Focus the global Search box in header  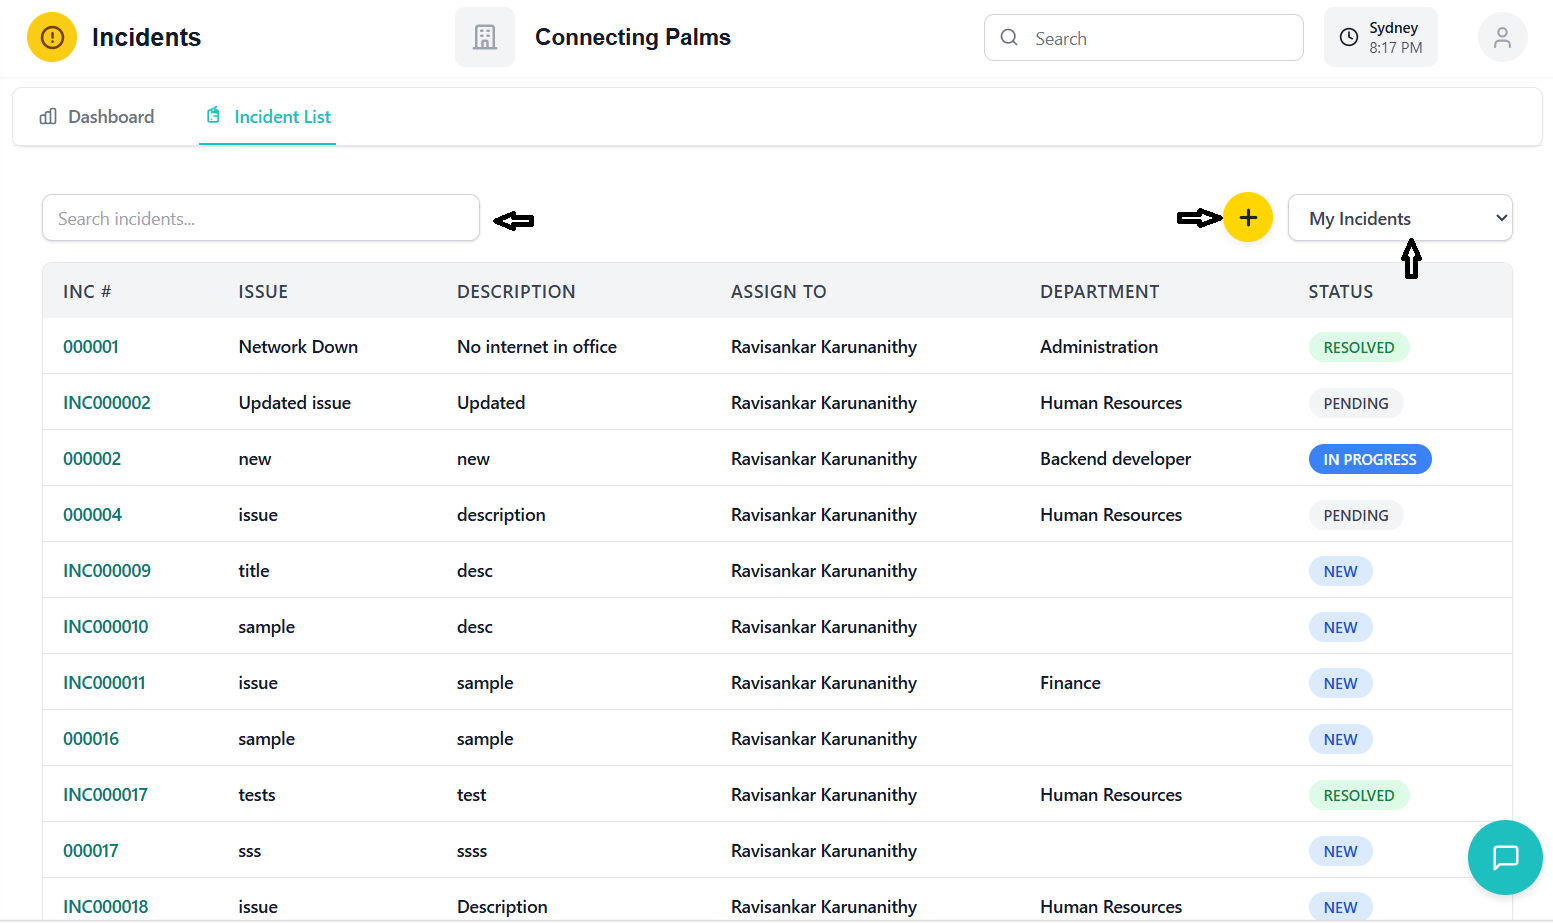(1160, 38)
